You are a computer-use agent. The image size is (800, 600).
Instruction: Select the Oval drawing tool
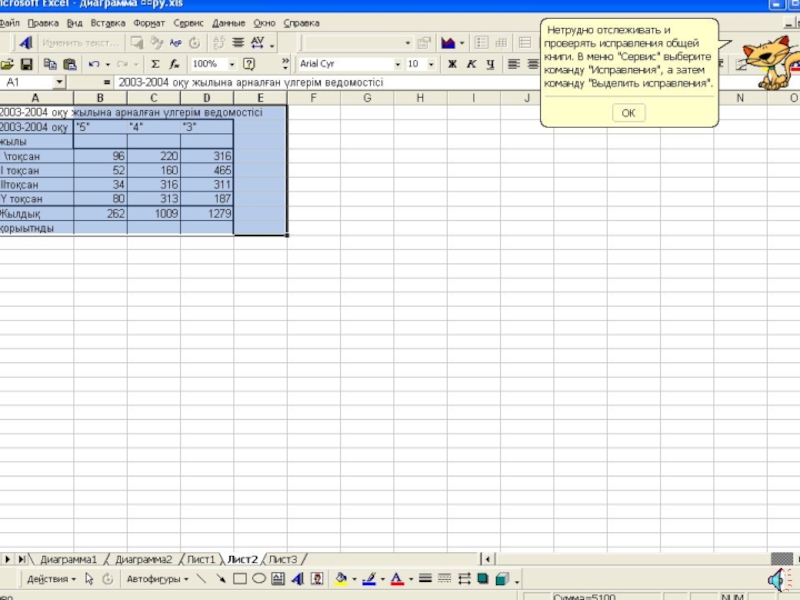coord(259,579)
